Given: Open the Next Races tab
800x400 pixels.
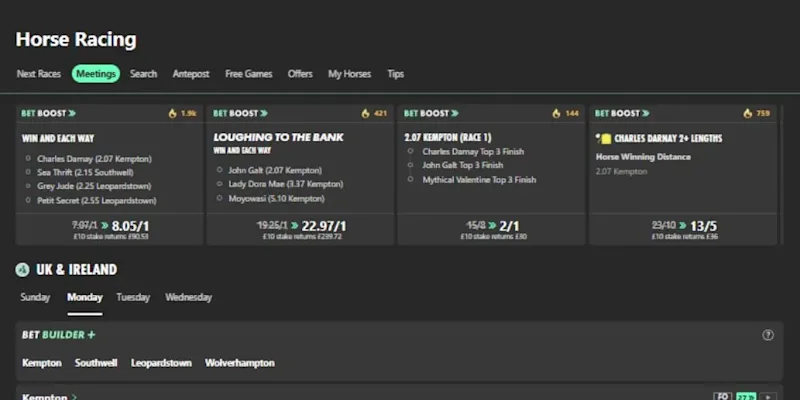Looking at the screenshot, I should pyautogui.click(x=39, y=74).
